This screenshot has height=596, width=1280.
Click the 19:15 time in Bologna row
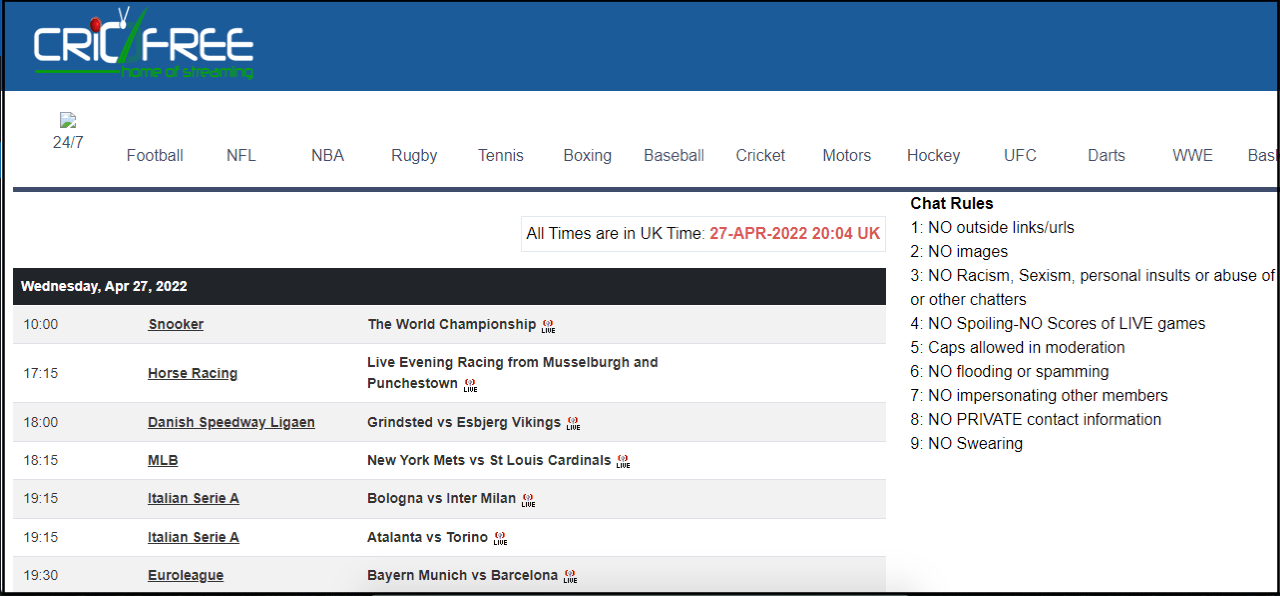click(x=41, y=498)
